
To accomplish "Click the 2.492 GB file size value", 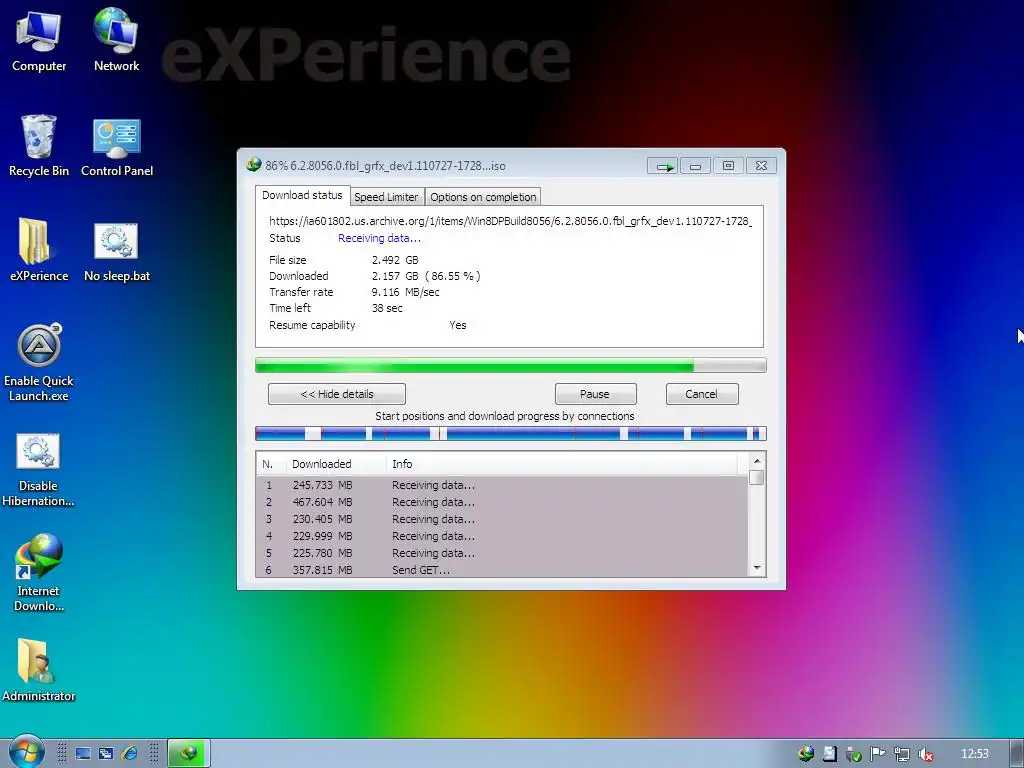I will click(395, 260).
